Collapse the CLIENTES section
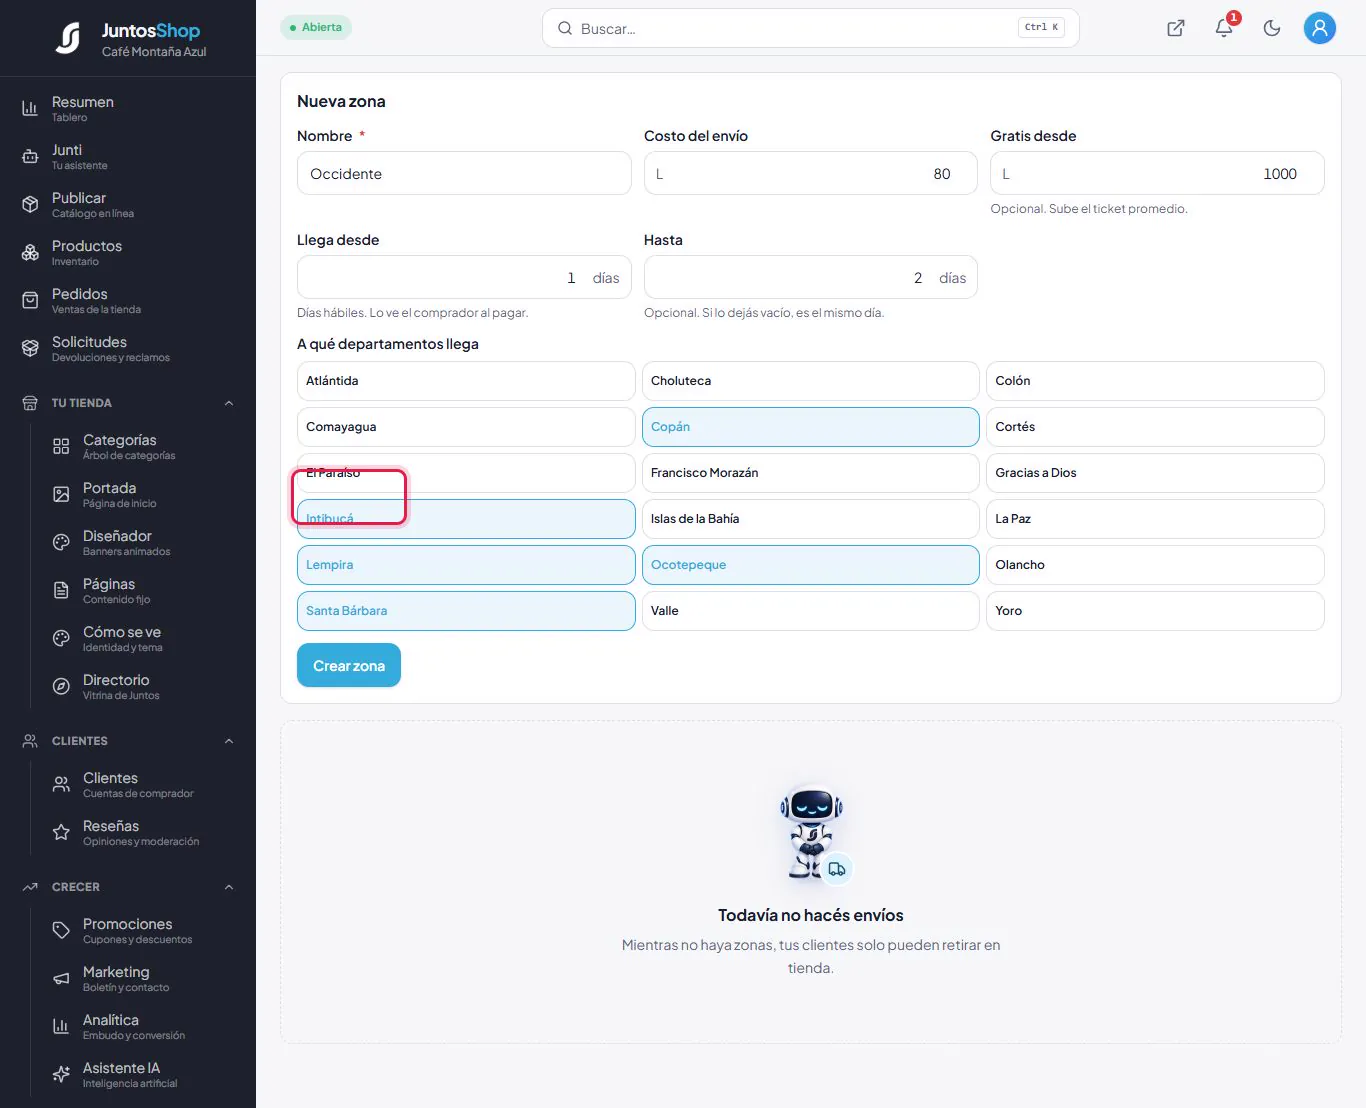The image size is (1366, 1108). [229, 741]
